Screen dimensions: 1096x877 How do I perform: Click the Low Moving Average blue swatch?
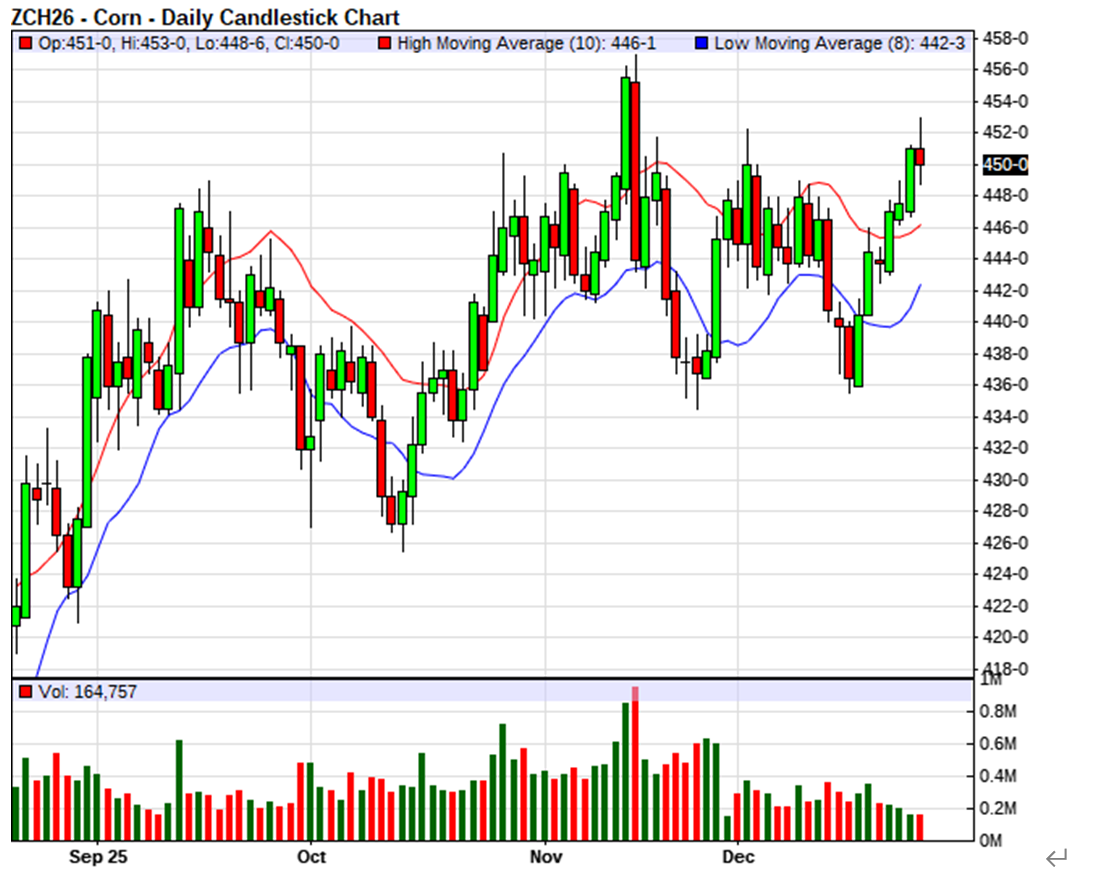click(x=701, y=44)
